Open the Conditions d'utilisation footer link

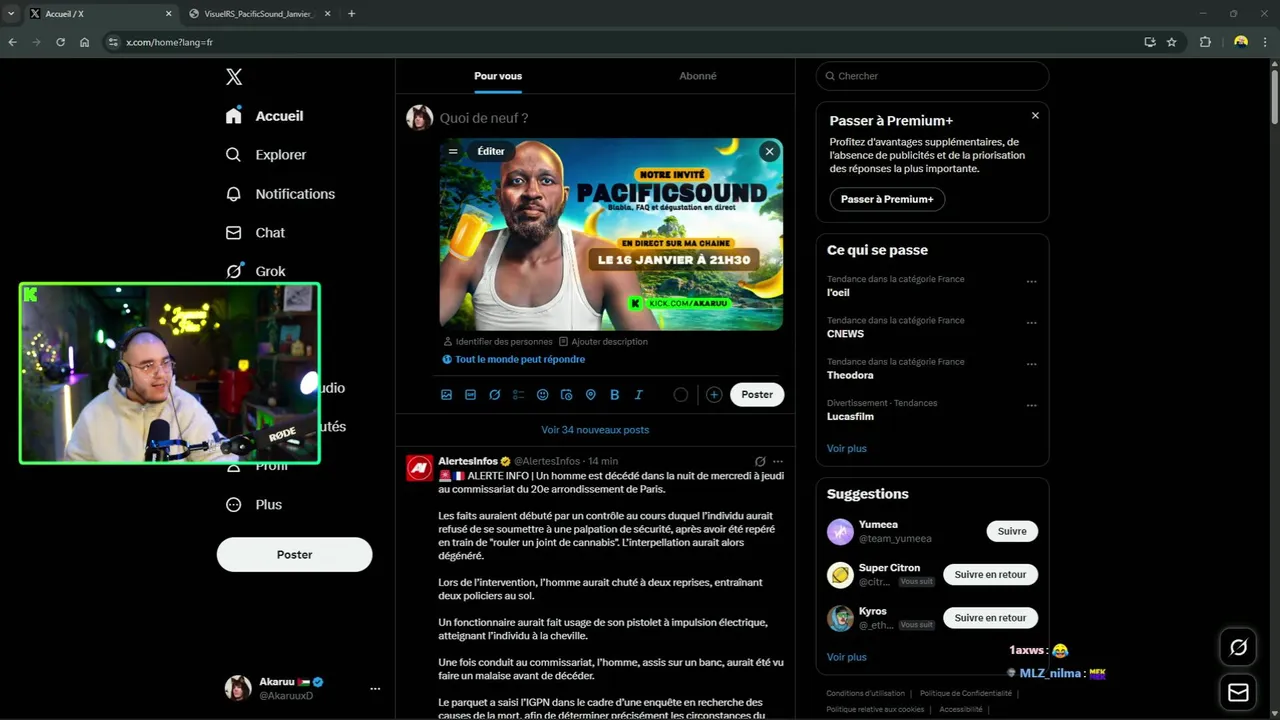click(x=865, y=693)
